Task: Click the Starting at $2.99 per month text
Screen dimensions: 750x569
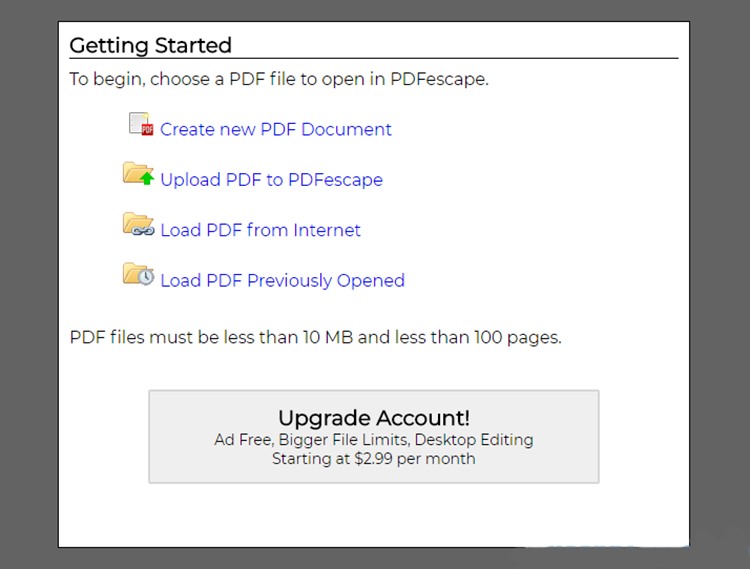Action: click(374, 459)
